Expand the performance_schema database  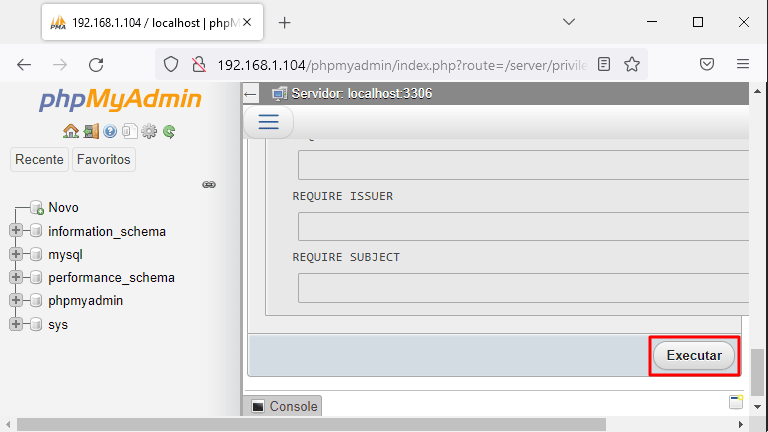[16, 277]
